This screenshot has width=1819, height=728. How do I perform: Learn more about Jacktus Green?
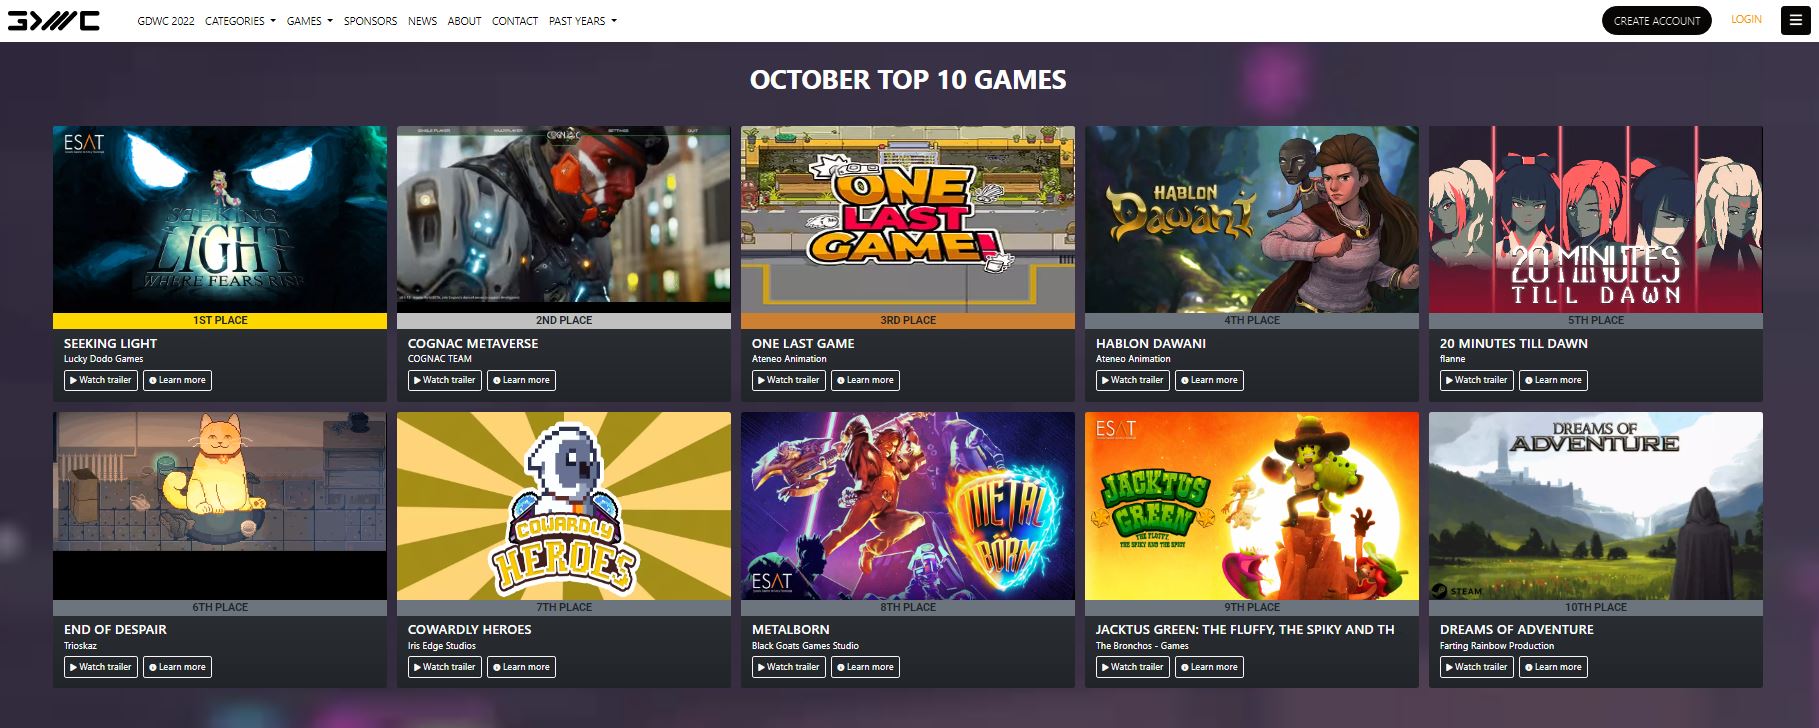pyautogui.click(x=1209, y=667)
